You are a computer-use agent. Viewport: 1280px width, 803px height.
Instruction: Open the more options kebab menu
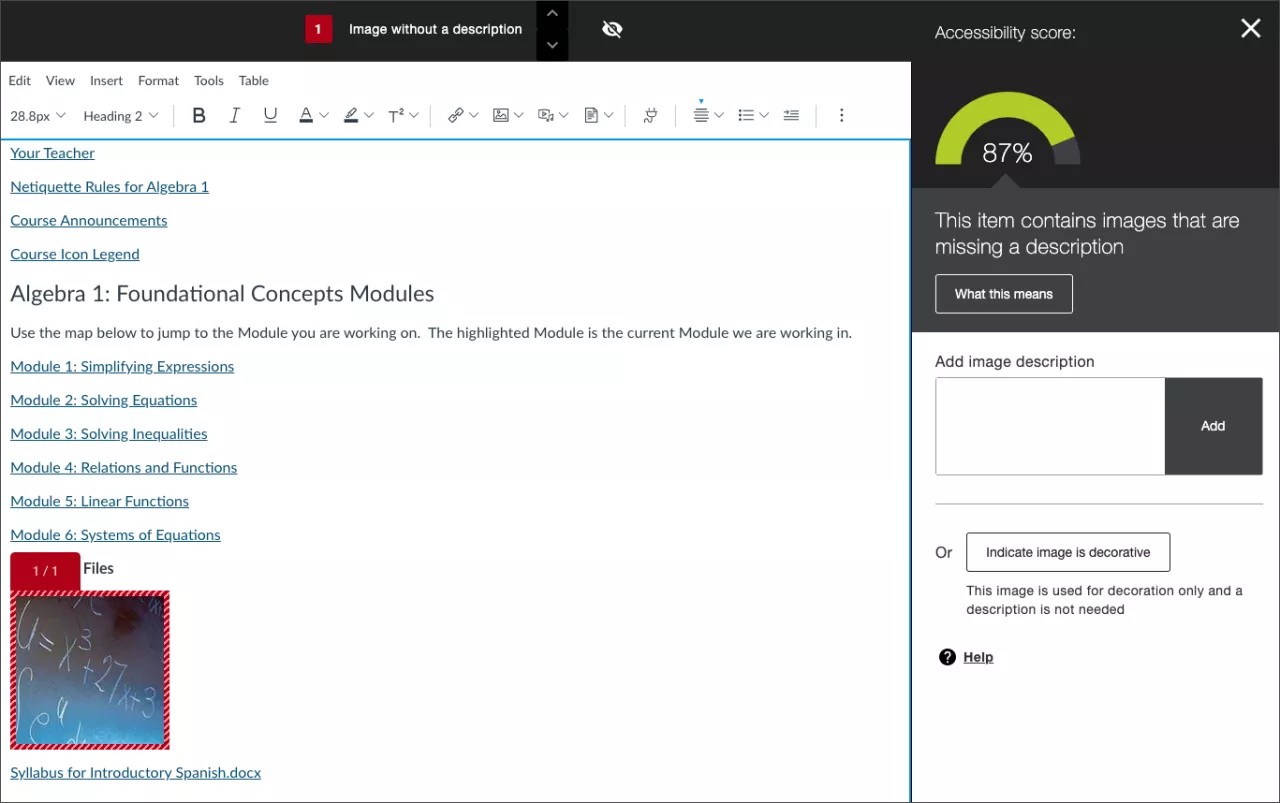tap(842, 115)
